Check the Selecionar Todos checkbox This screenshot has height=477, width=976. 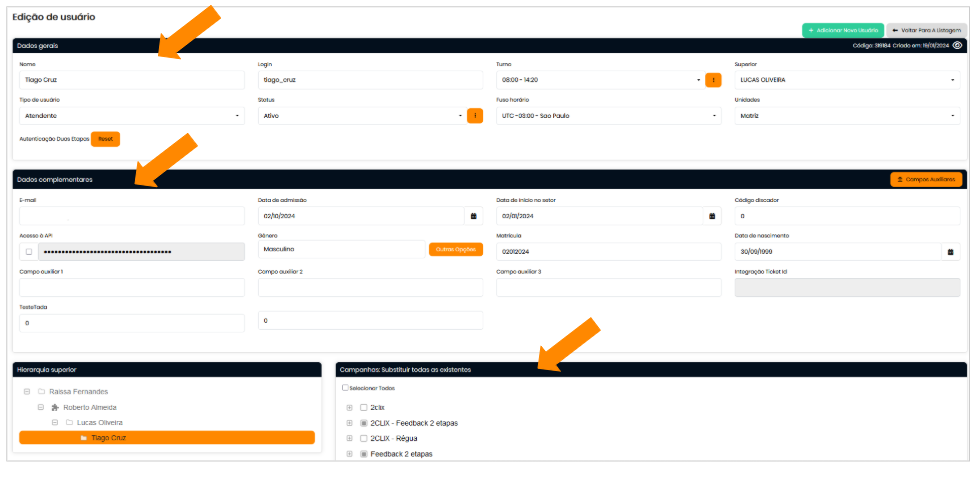345,388
